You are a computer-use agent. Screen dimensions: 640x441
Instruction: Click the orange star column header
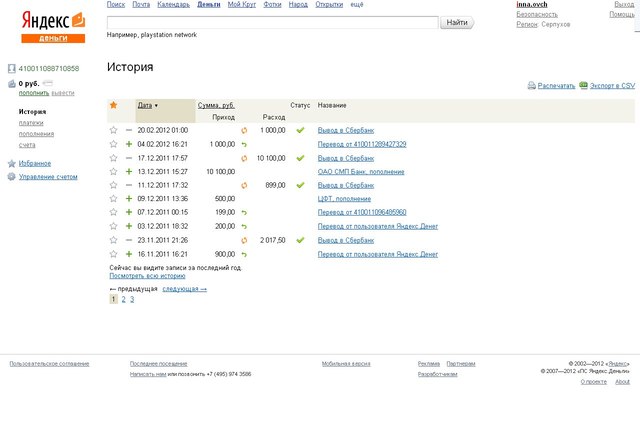point(113,105)
